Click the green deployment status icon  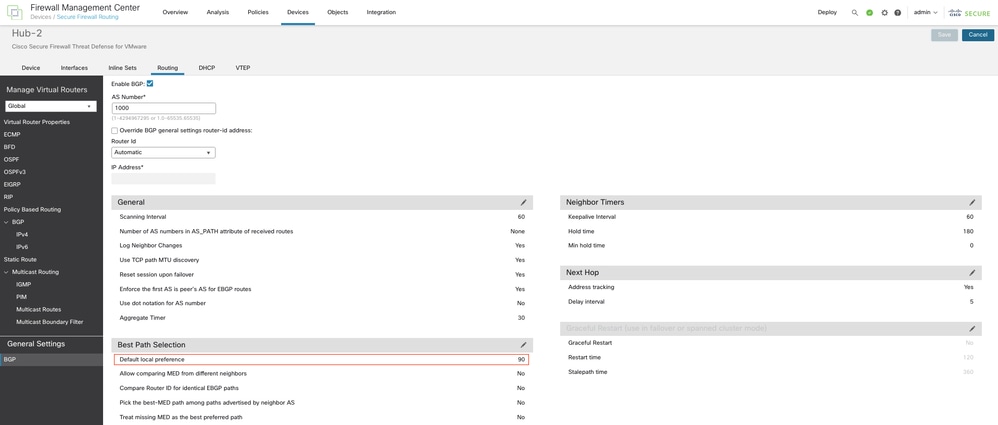coord(869,12)
